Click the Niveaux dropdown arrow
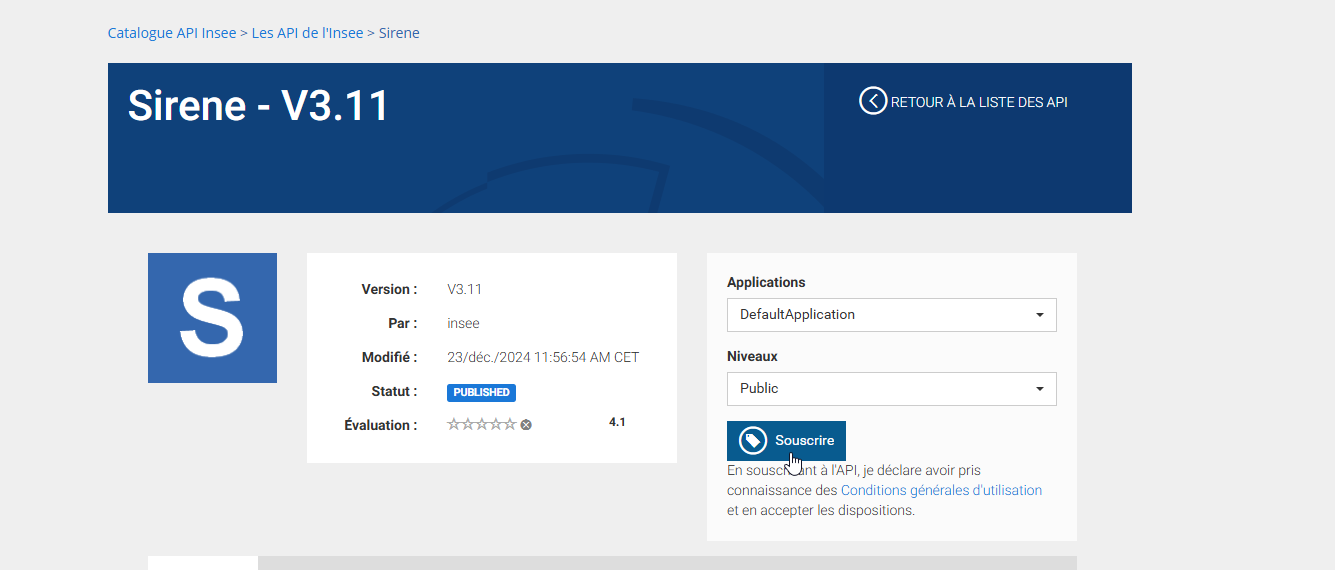 pyautogui.click(x=1040, y=388)
